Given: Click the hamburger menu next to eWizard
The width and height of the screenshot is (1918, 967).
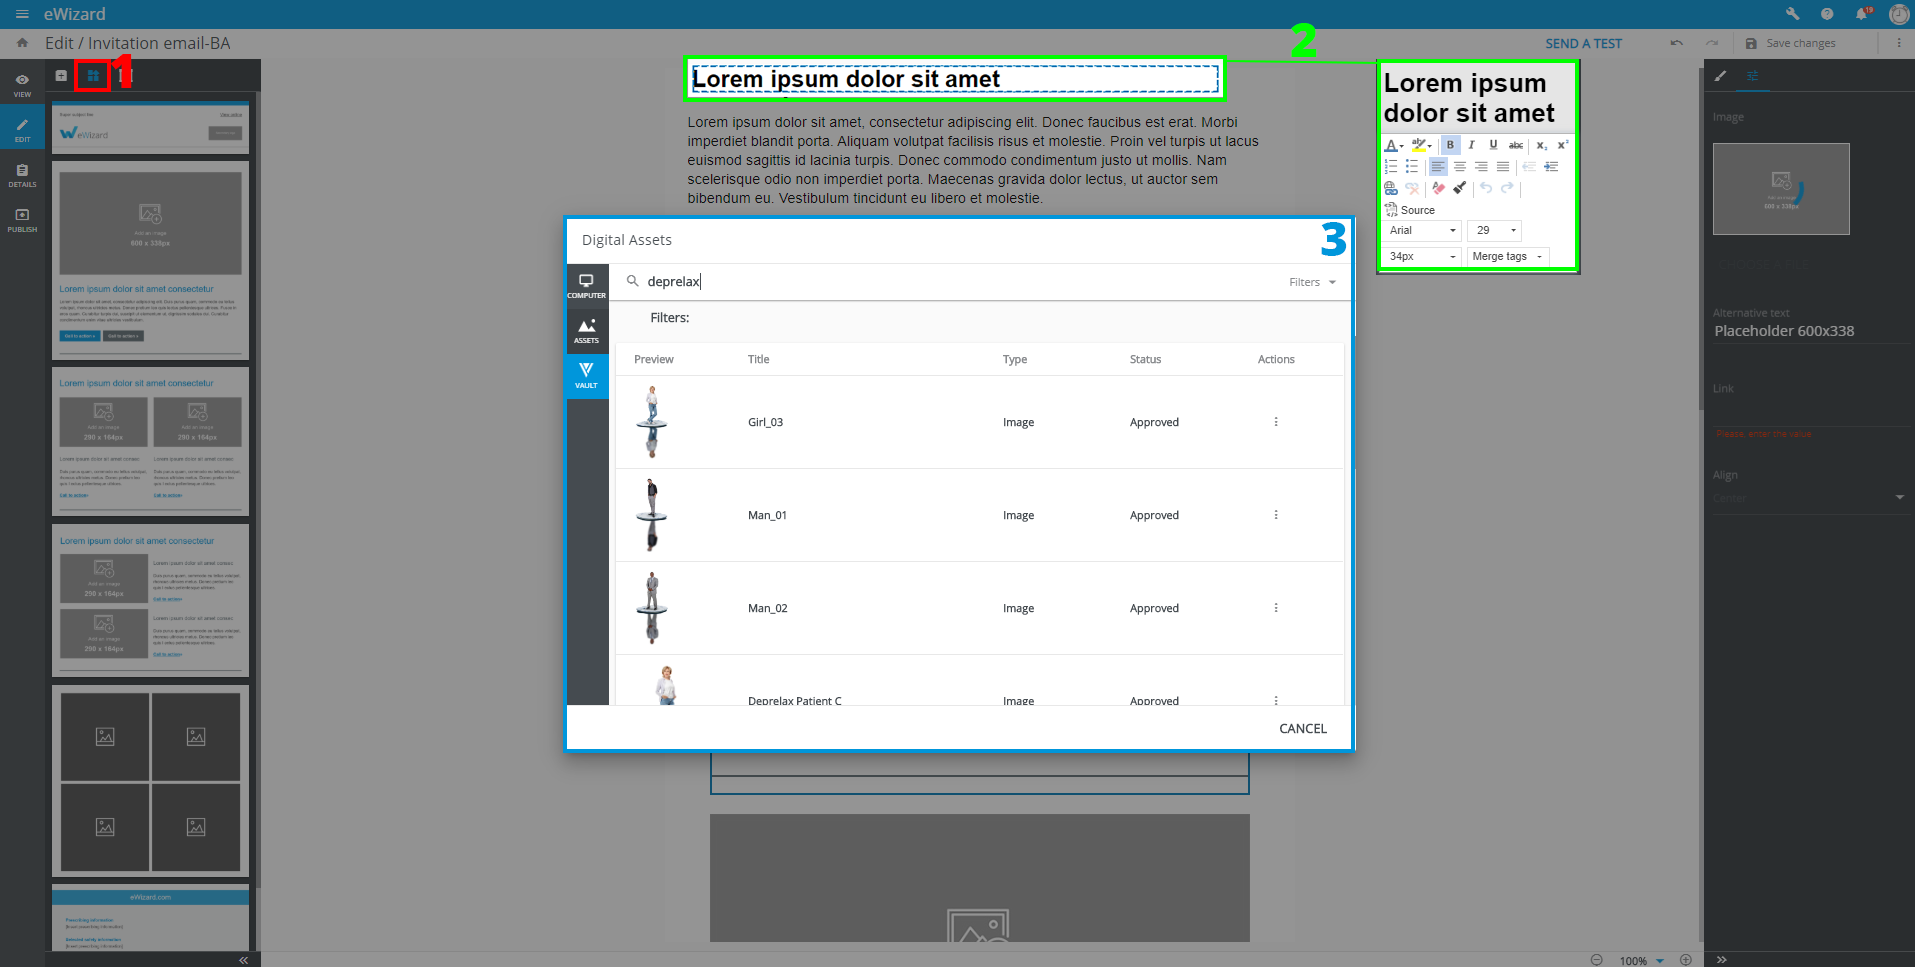Looking at the screenshot, I should tap(22, 14).
